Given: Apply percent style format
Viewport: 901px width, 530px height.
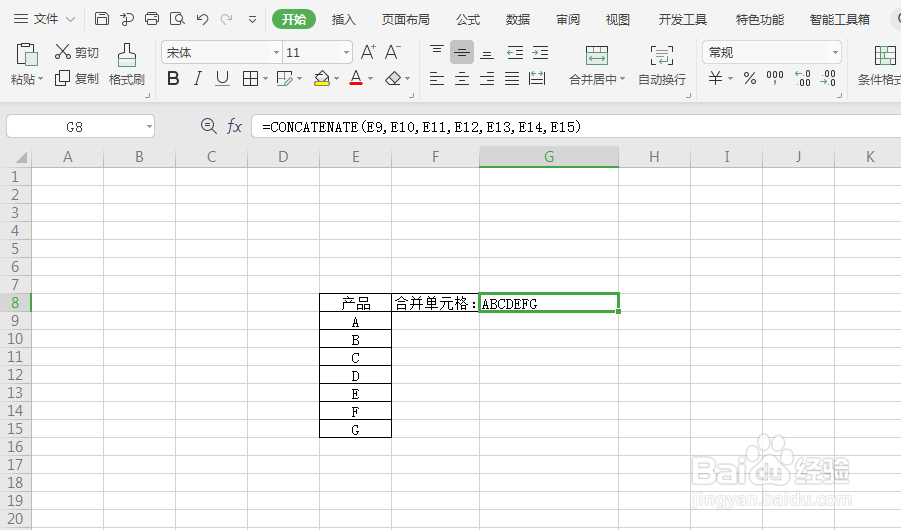Looking at the screenshot, I should pos(750,78).
